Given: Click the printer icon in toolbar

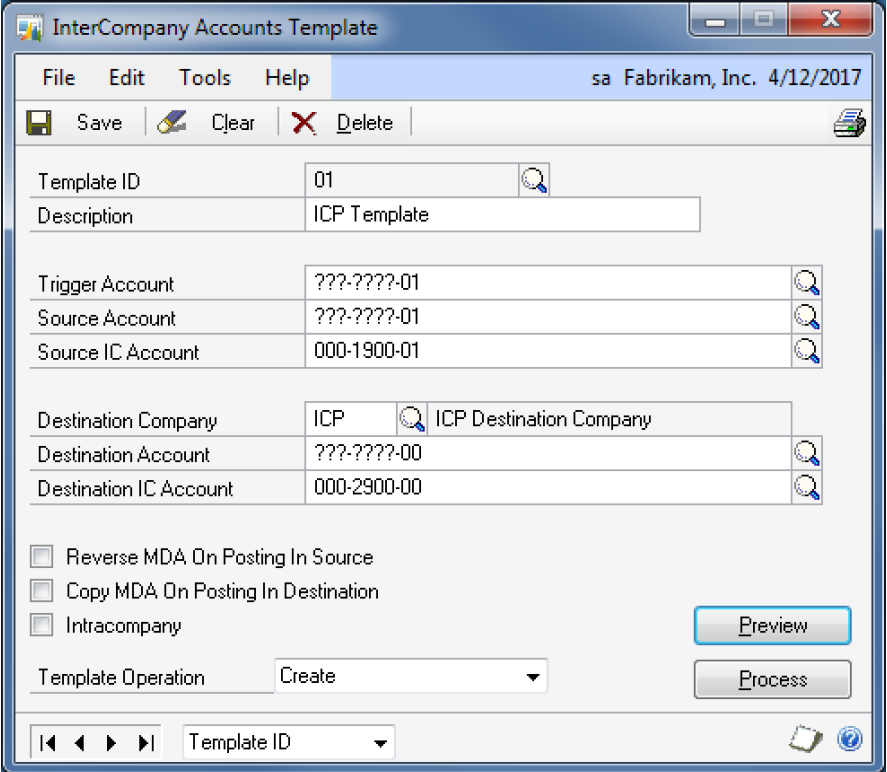Looking at the screenshot, I should [x=848, y=123].
